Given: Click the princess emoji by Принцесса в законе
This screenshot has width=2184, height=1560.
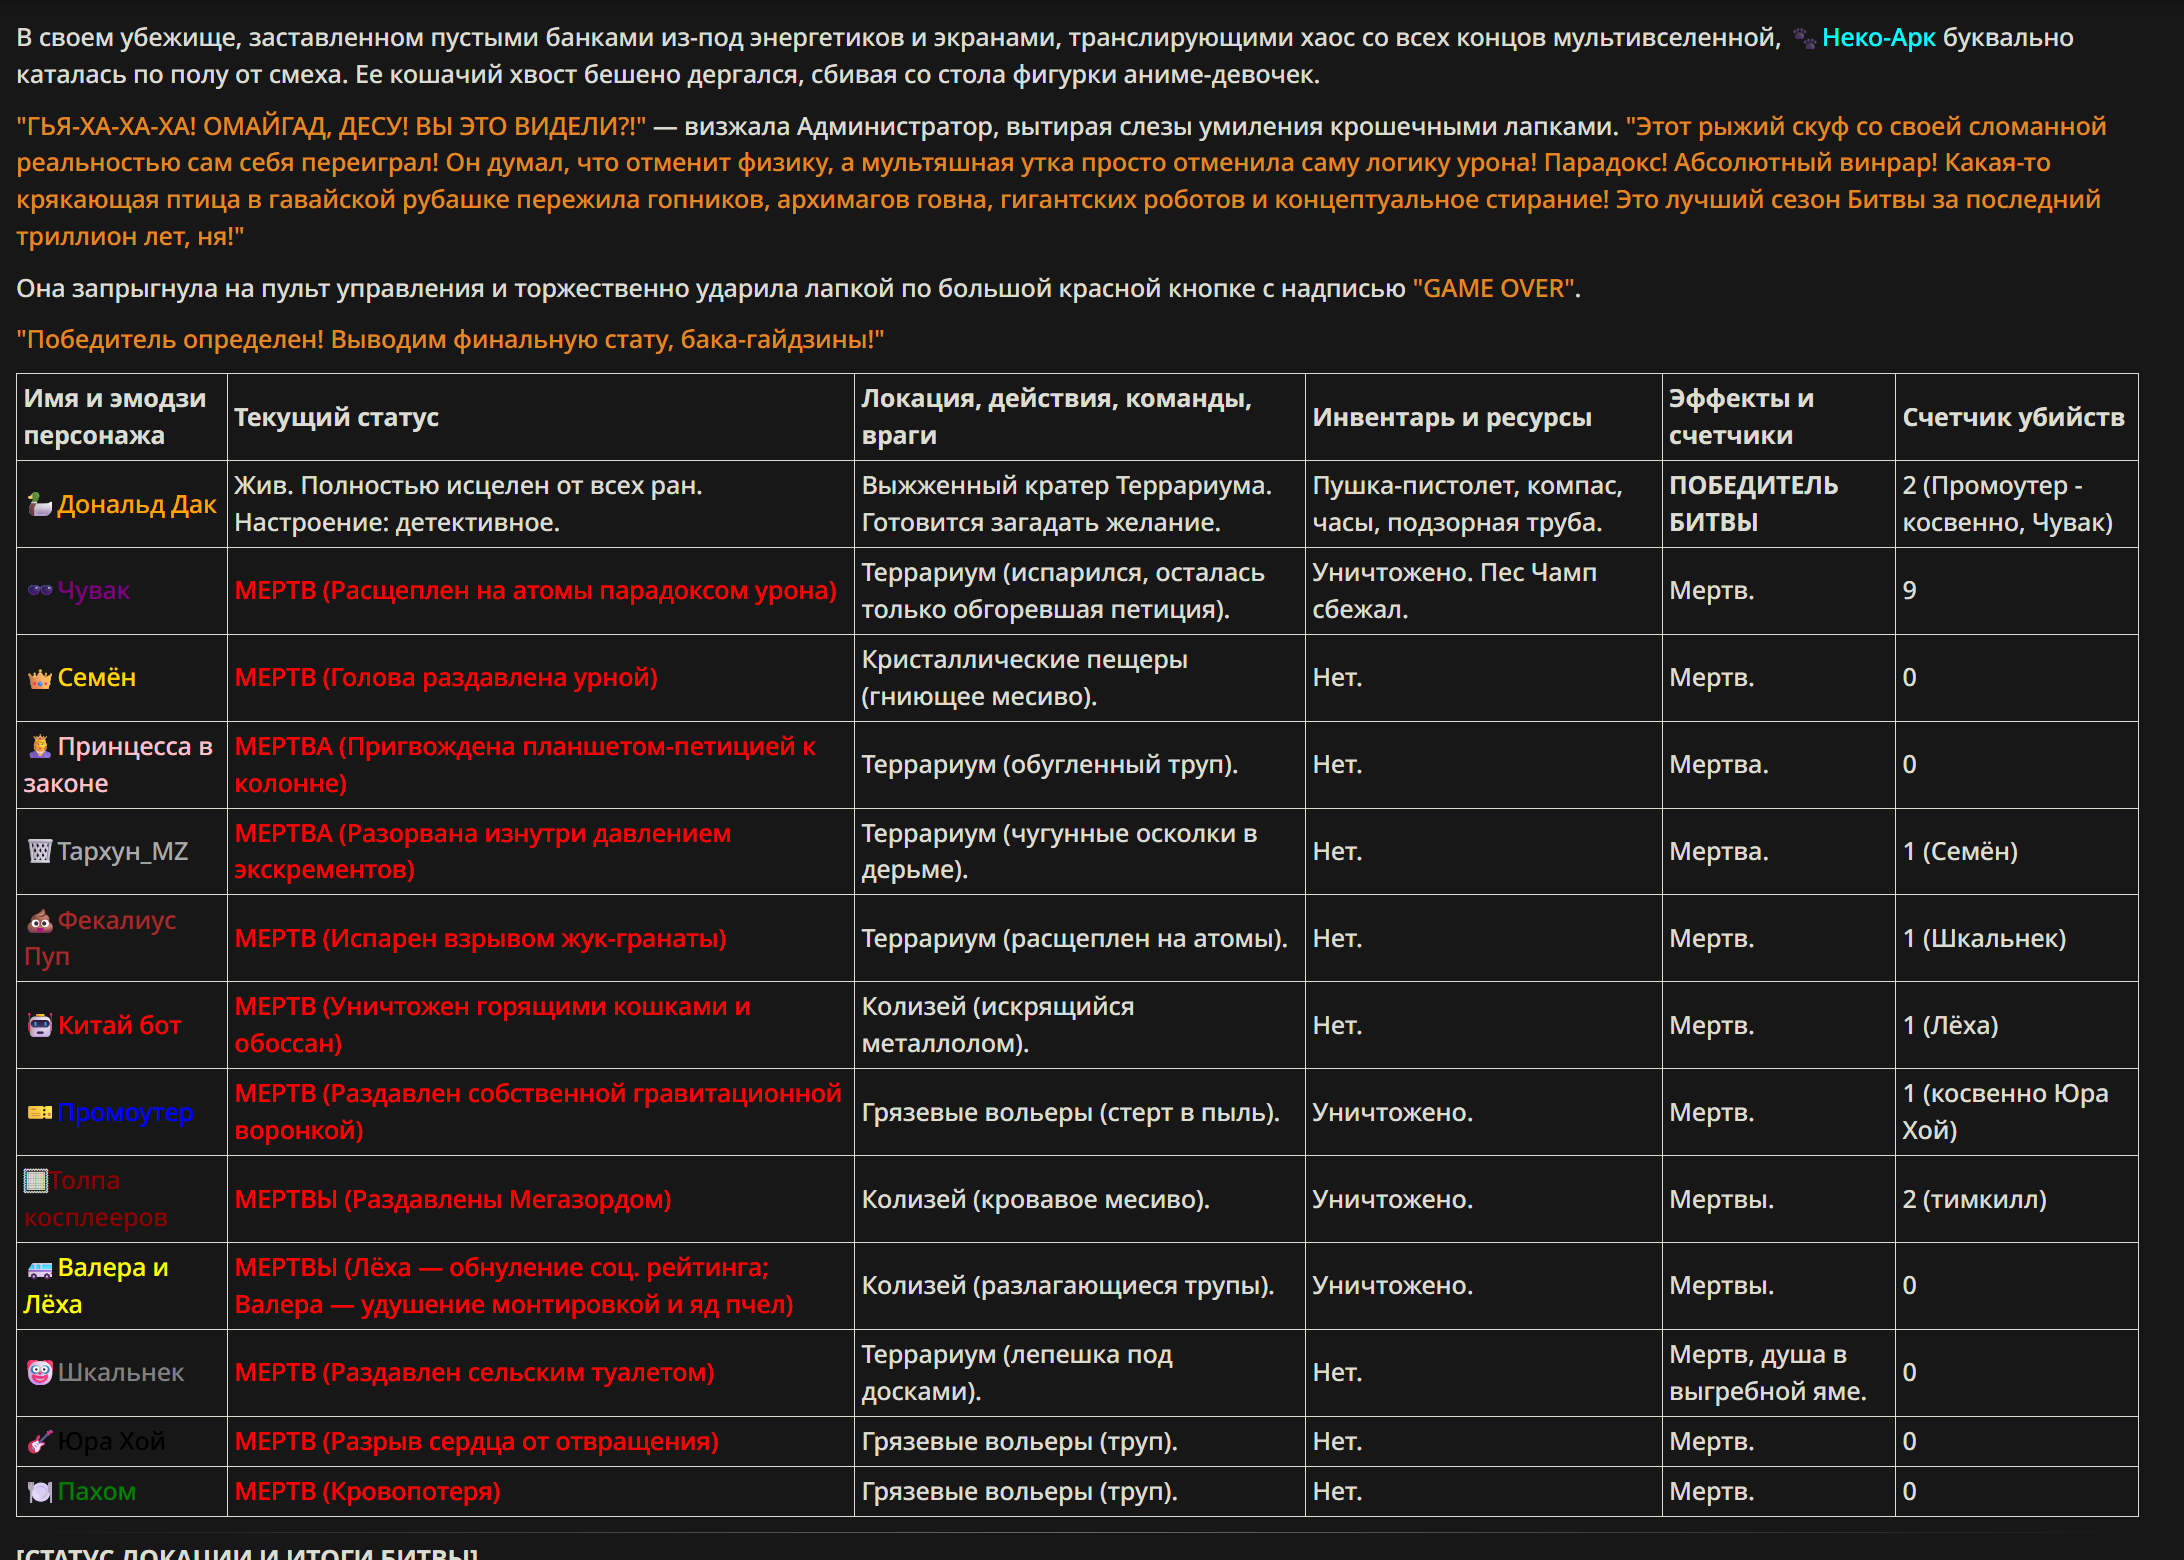Looking at the screenshot, I should coord(39,747).
